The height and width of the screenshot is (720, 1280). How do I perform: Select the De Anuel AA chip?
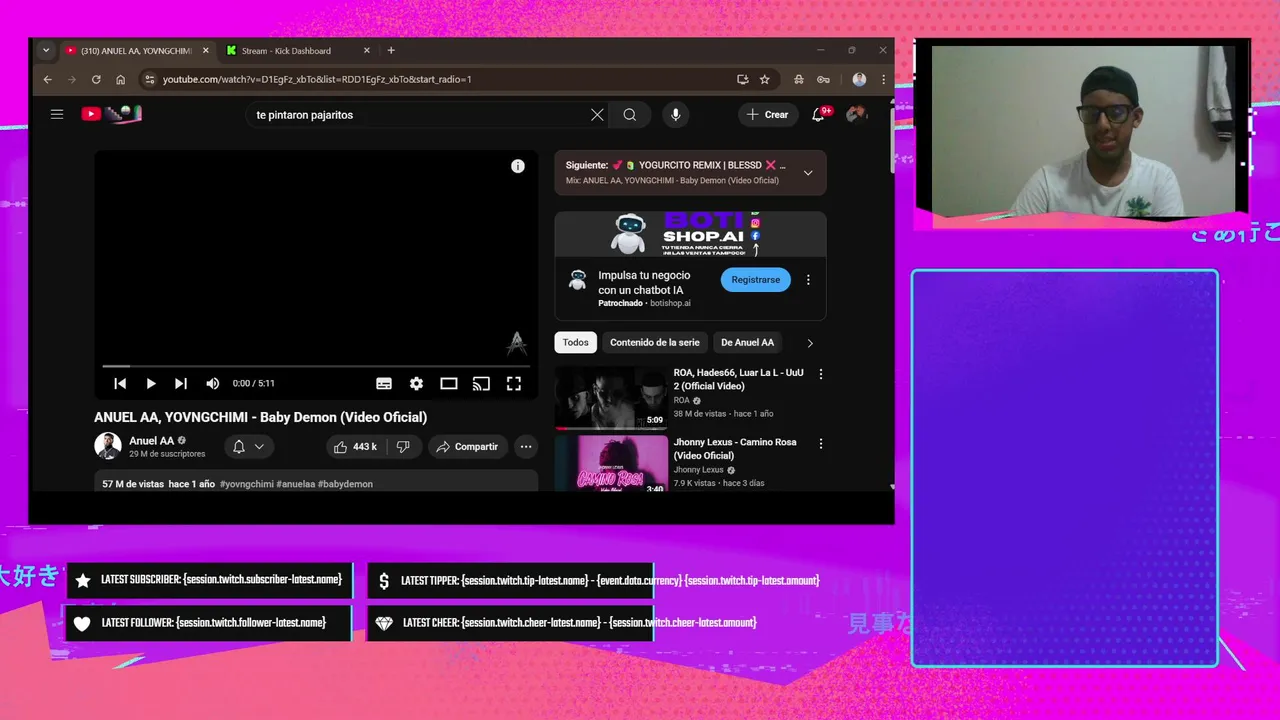(747, 342)
